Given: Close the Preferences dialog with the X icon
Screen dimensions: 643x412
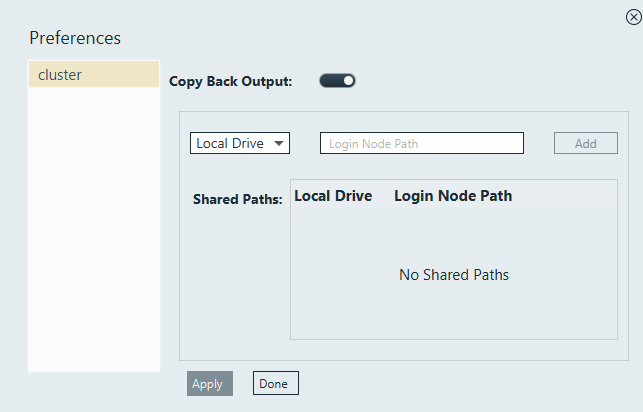Looking at the screenshot, I should [x=632, y=15].
